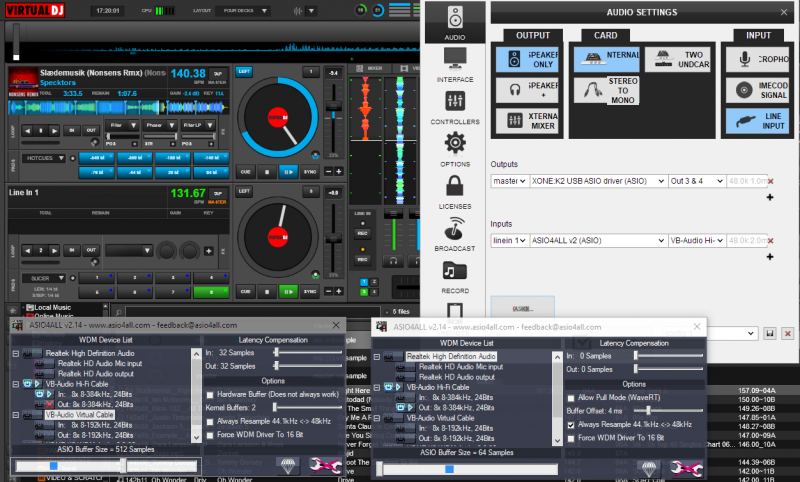Uncheck Always Resample in right ASIO4ALL window

(571, 425)
